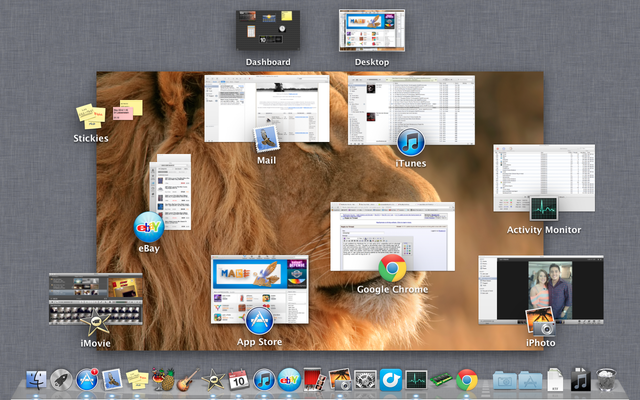Select the iPhoto window preview
Viewport: 640px width, 400px height.
click(541, 290)
